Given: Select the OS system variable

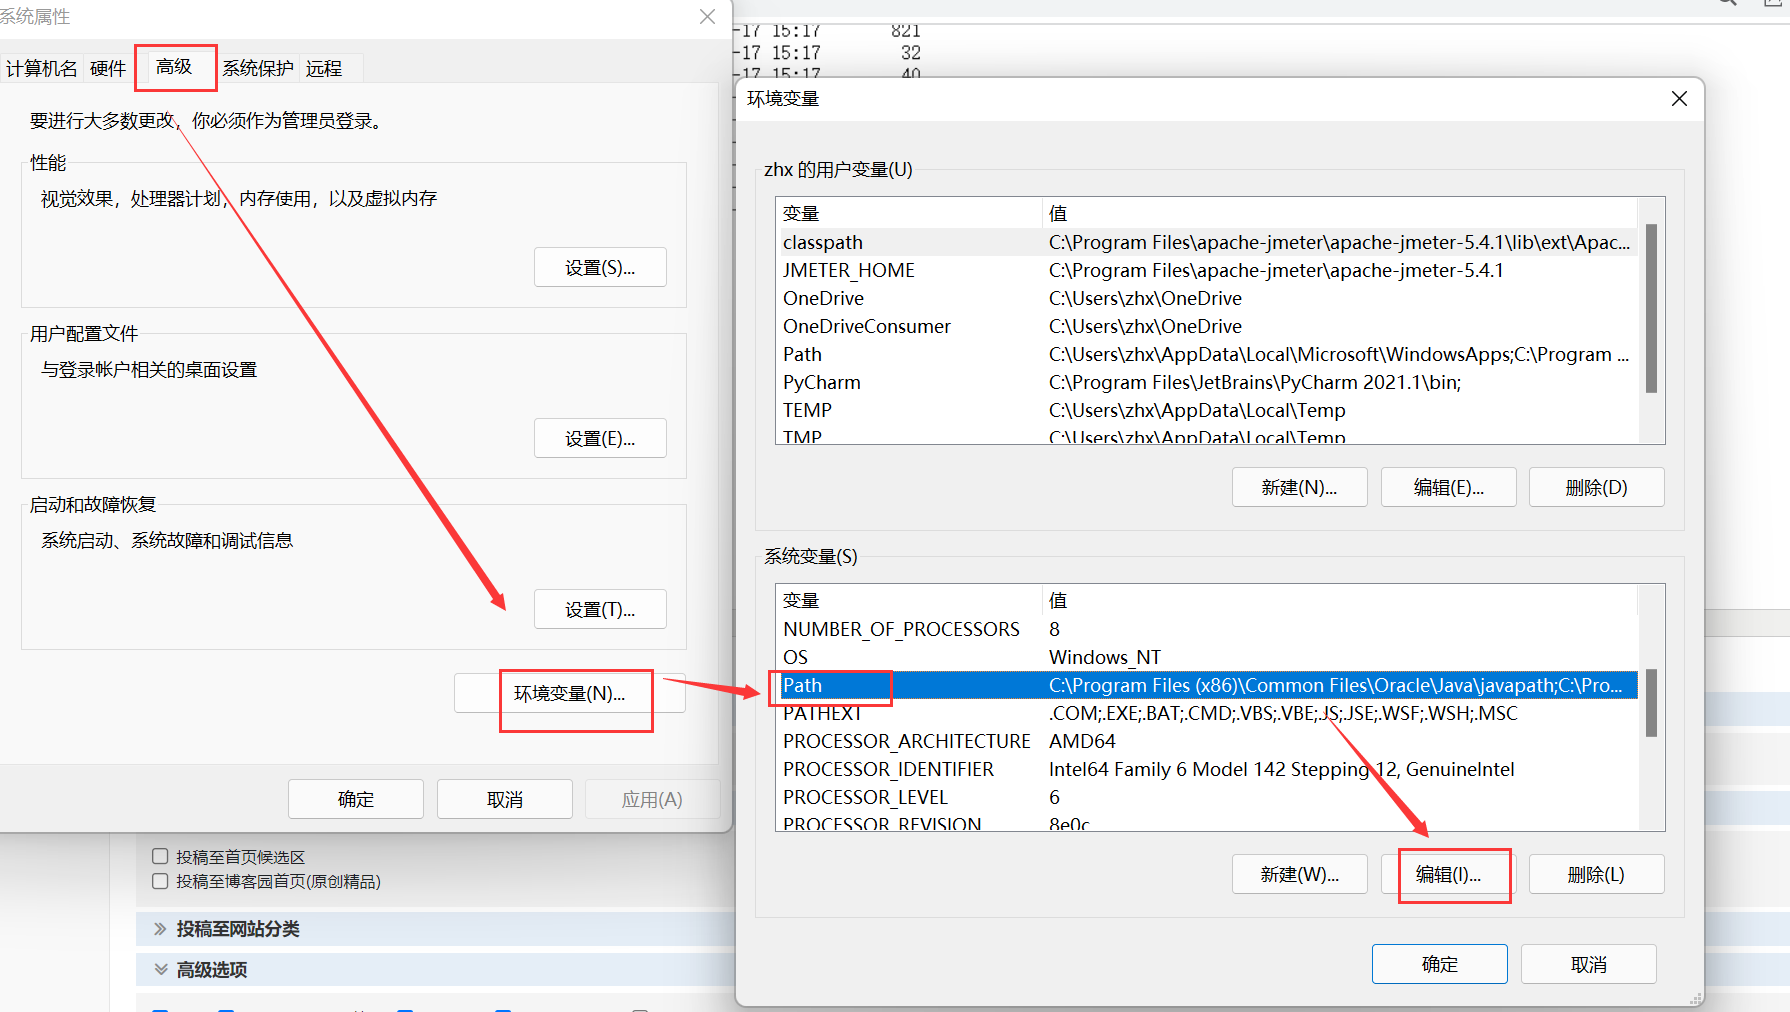Looking at the screenshot, I should (1207, 657).
